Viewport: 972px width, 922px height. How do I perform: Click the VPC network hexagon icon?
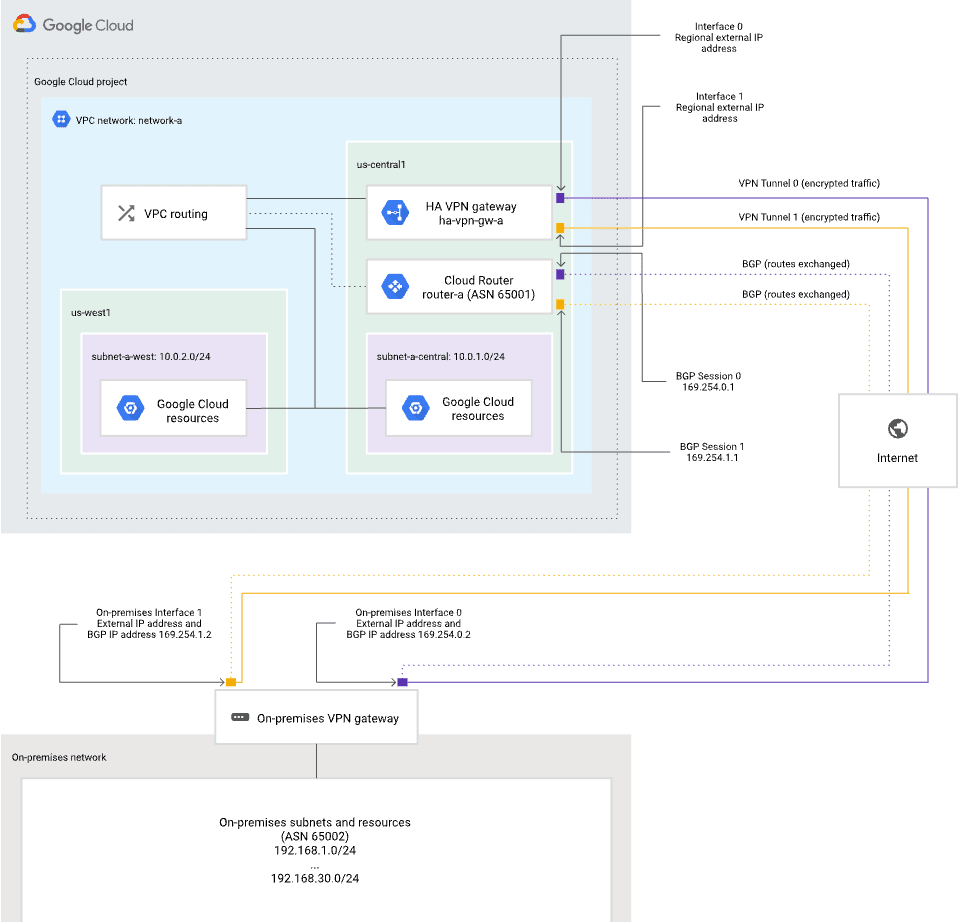coord(61,119)
